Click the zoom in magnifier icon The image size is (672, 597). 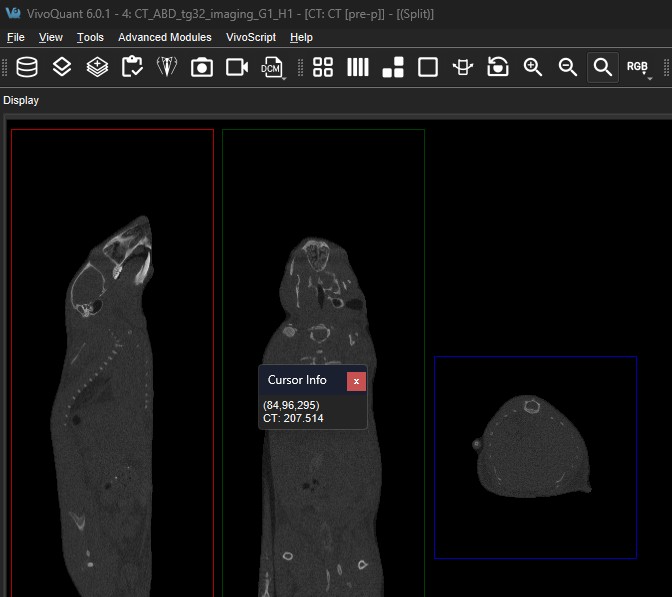[x=533, y=67]
